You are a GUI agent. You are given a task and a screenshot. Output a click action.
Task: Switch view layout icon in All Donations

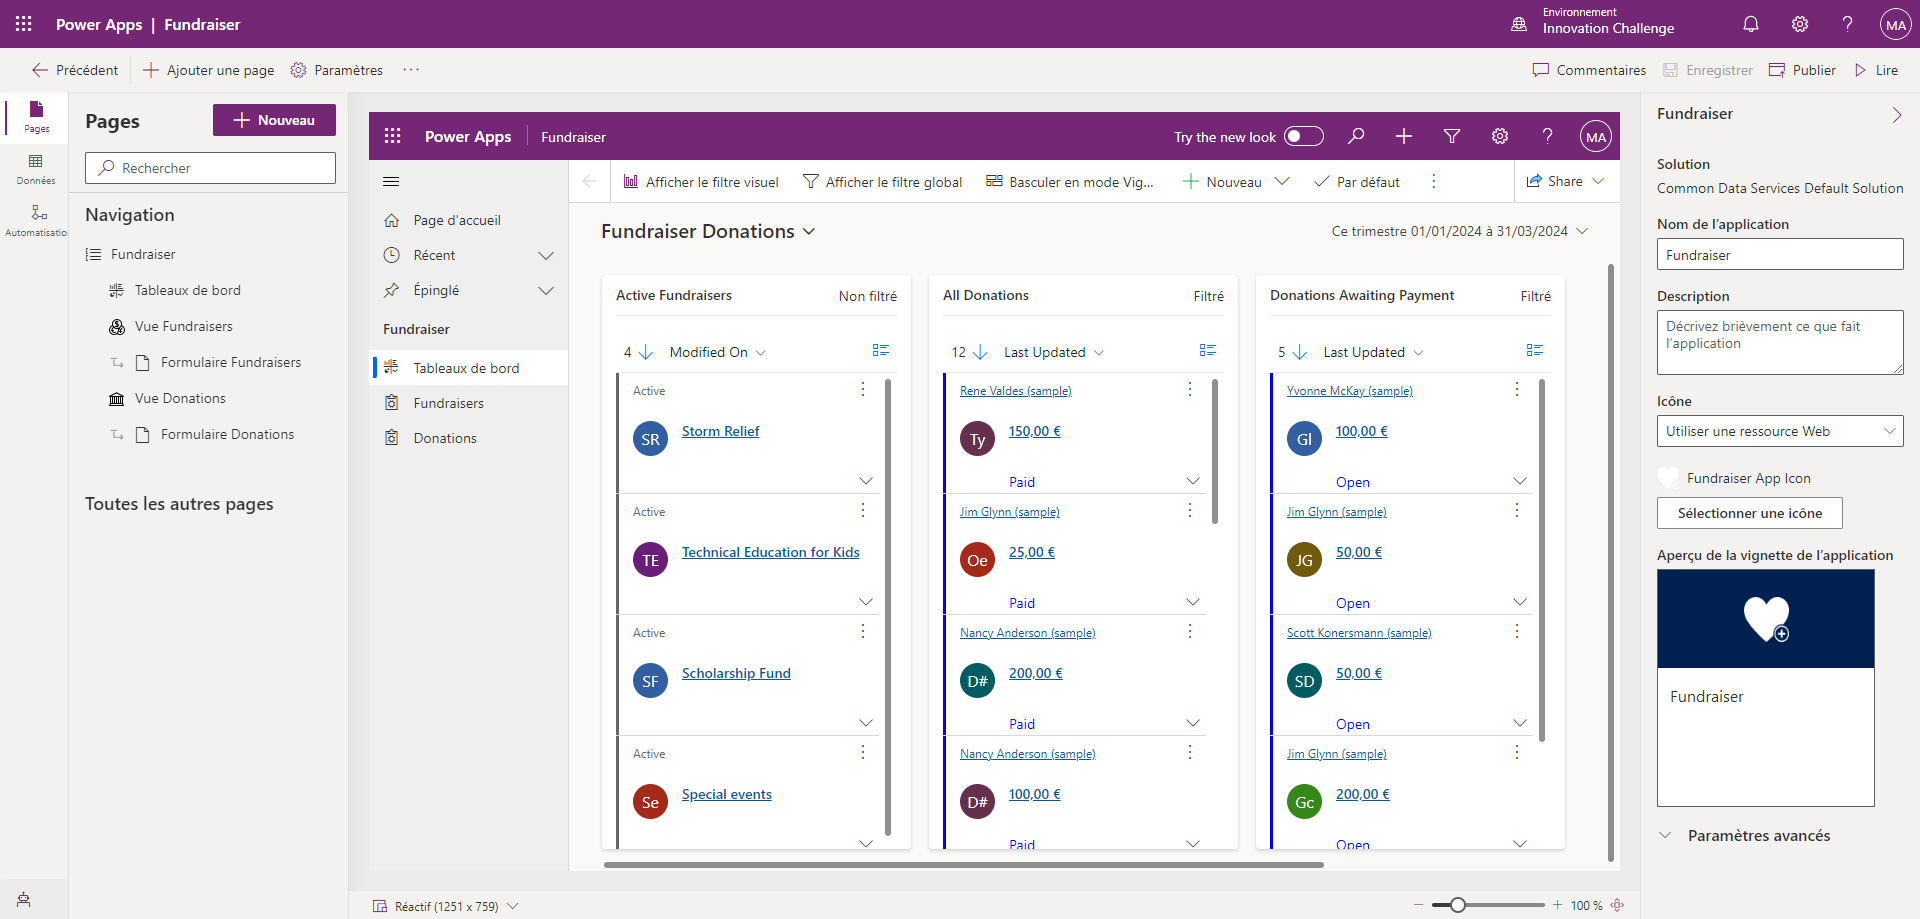pos(1208,350)
